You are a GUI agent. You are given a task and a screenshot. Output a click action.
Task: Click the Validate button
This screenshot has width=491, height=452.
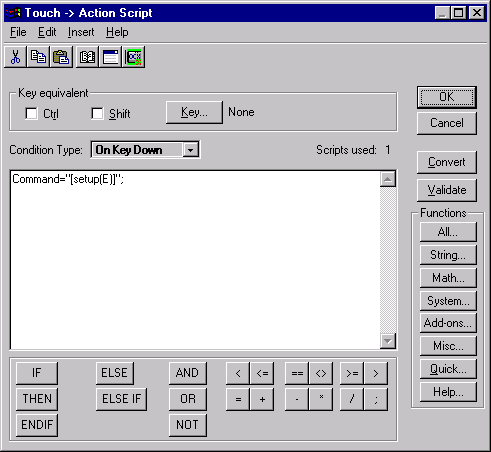click(447, 190)
